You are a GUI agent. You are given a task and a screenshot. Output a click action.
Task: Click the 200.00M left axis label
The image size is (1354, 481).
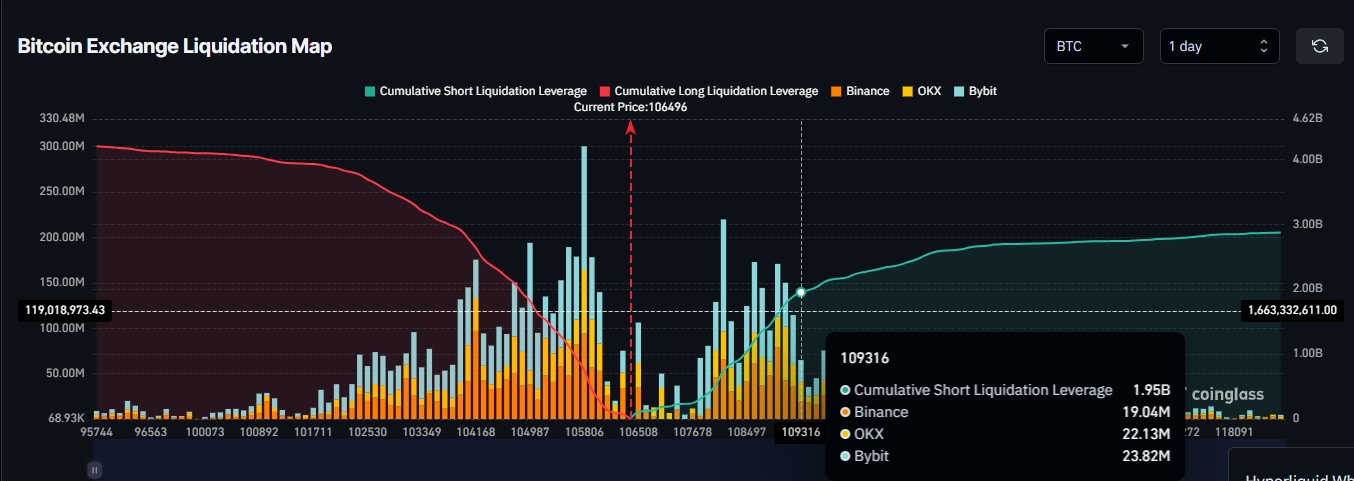coord(62,237)
